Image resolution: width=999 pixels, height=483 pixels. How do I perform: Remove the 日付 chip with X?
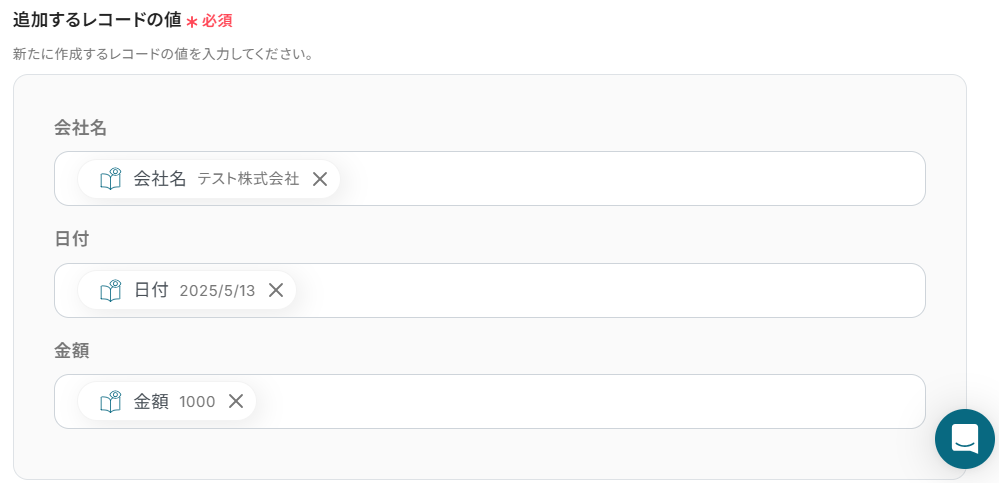pos(276,290)
